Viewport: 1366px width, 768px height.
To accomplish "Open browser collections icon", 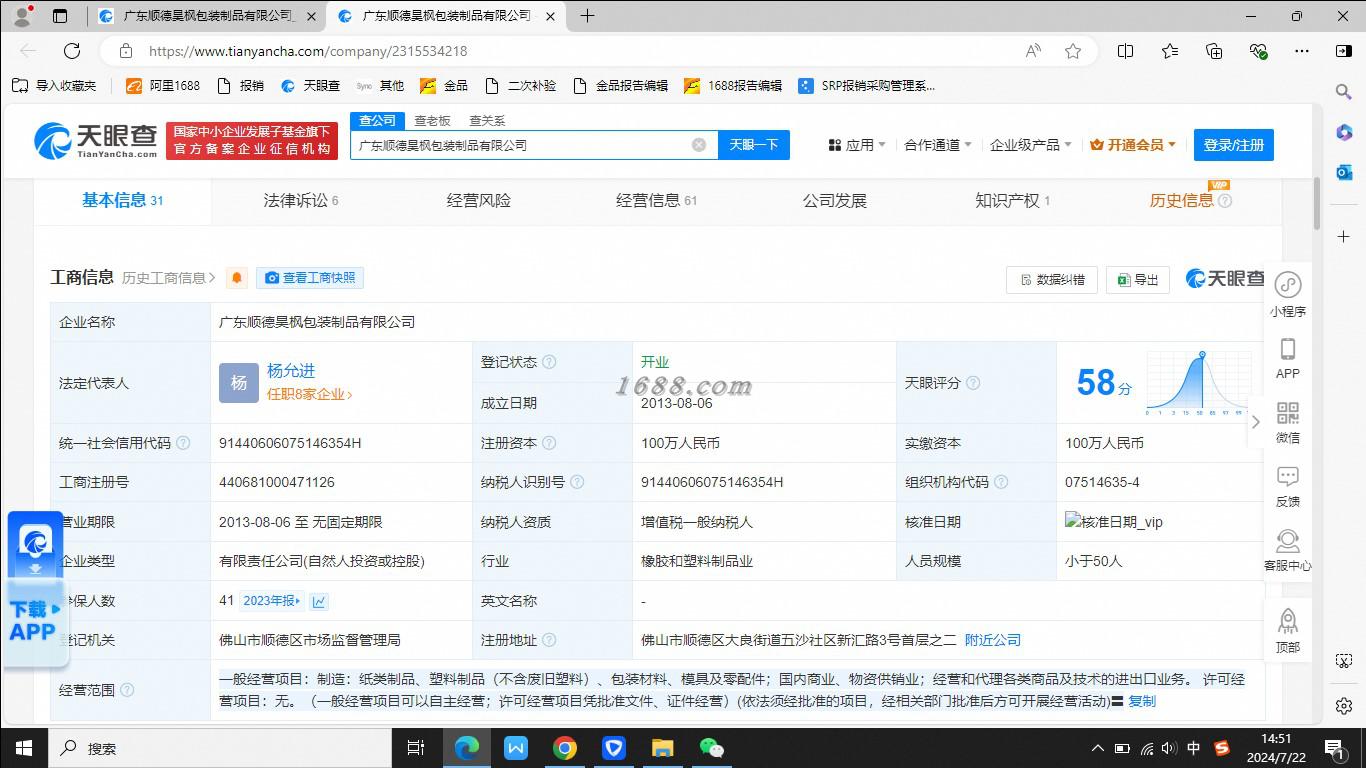I will tap(1214, 51).
